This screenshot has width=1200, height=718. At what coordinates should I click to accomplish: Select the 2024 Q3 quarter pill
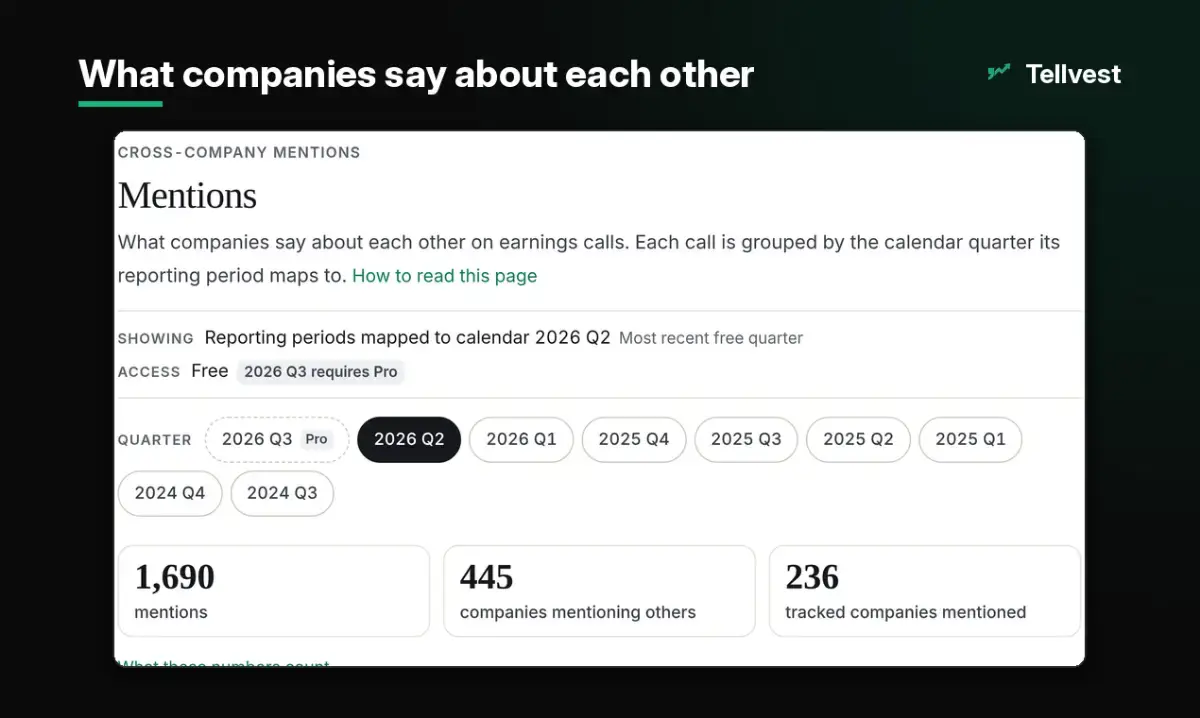point(282,493)
